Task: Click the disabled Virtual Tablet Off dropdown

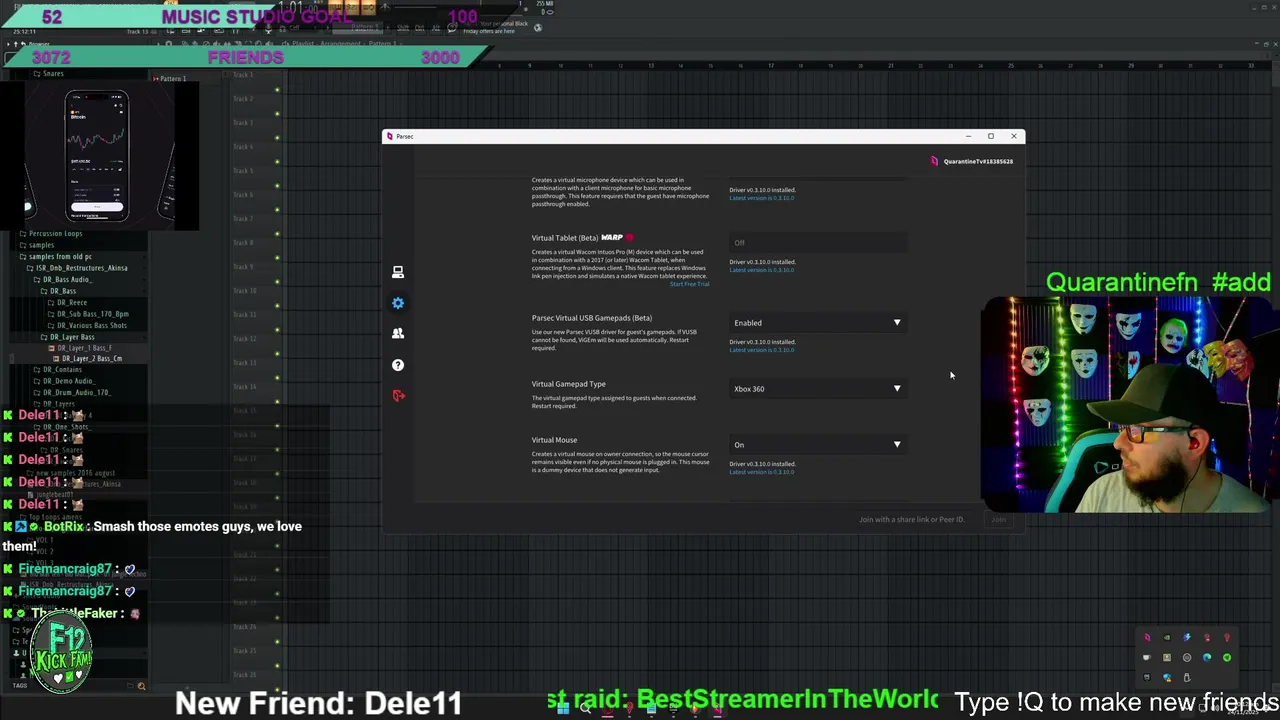Action: pos(818,243)
